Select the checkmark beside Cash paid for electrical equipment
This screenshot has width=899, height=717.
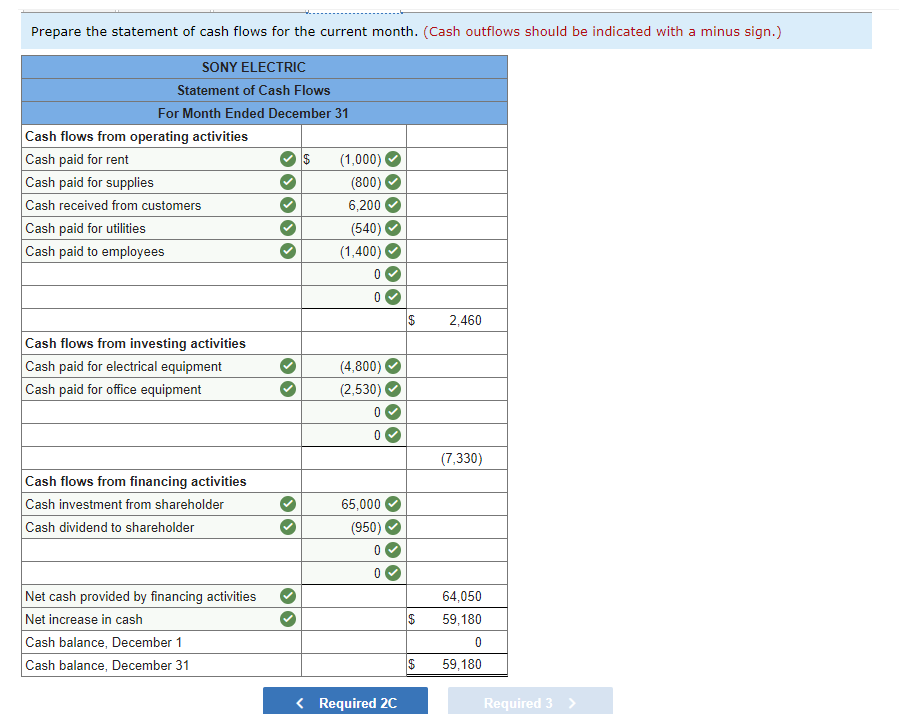point(288,366)
